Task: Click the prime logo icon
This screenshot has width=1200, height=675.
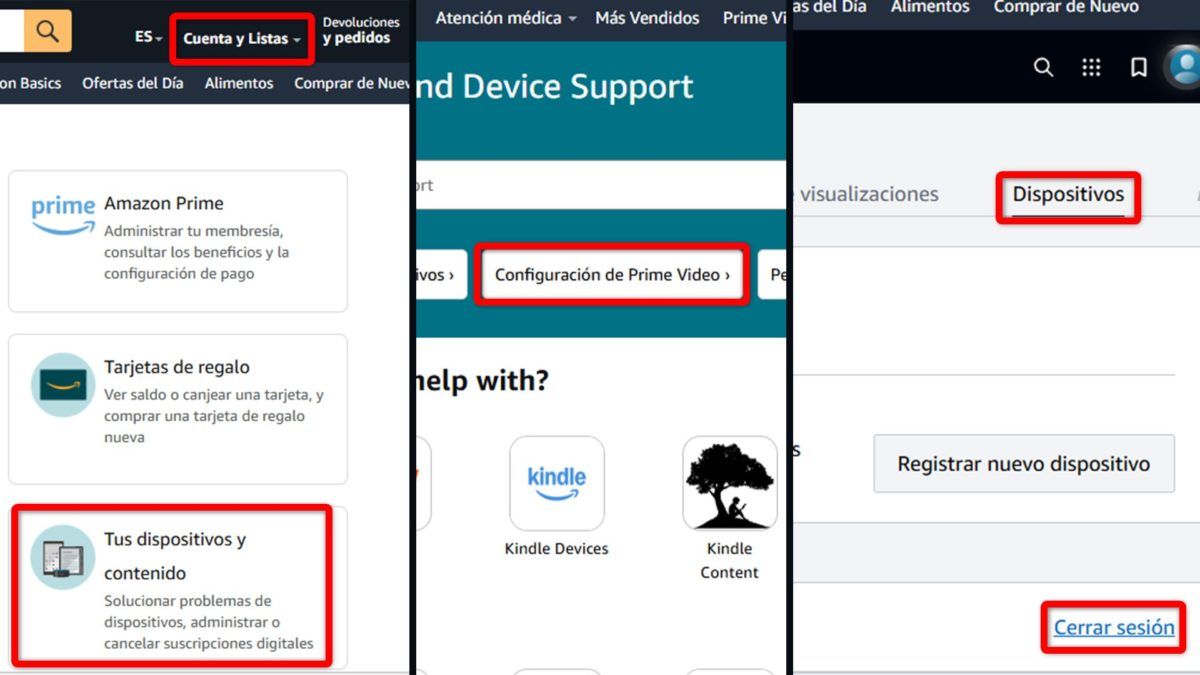Action: (62, 215)
